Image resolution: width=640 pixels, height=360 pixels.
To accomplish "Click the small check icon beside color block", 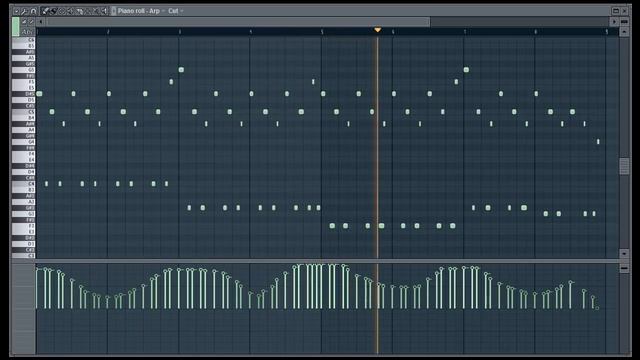I will [x=31, y=22].
